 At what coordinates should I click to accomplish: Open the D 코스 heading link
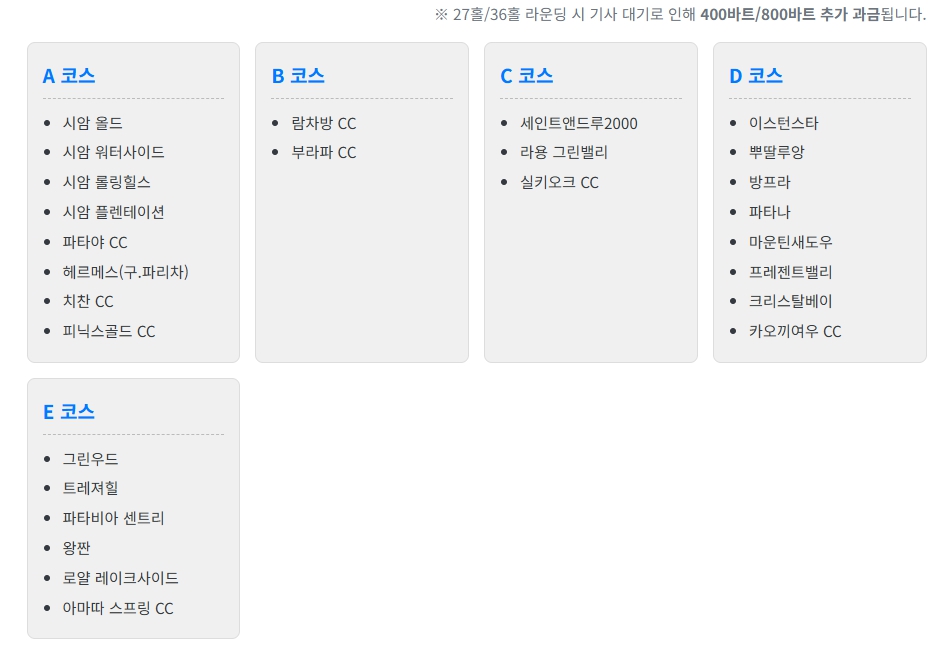756,76
